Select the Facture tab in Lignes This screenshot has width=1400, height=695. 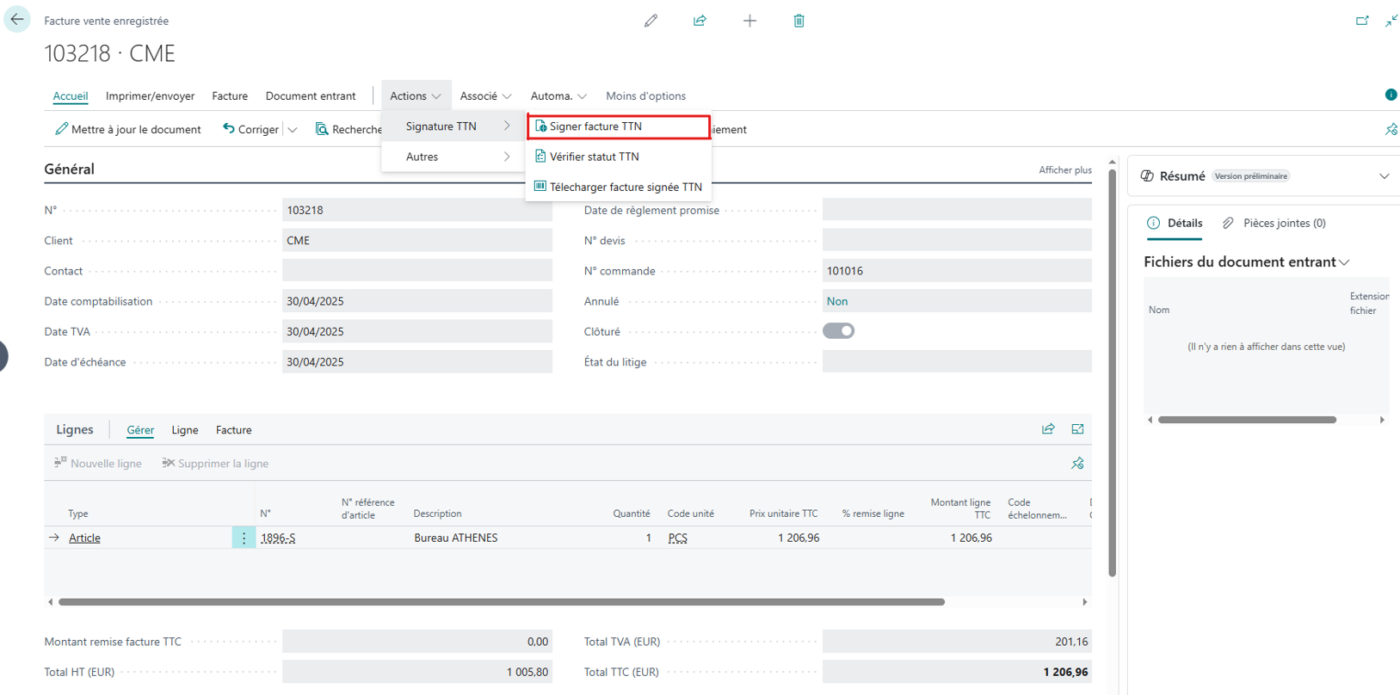coord(234,430)
